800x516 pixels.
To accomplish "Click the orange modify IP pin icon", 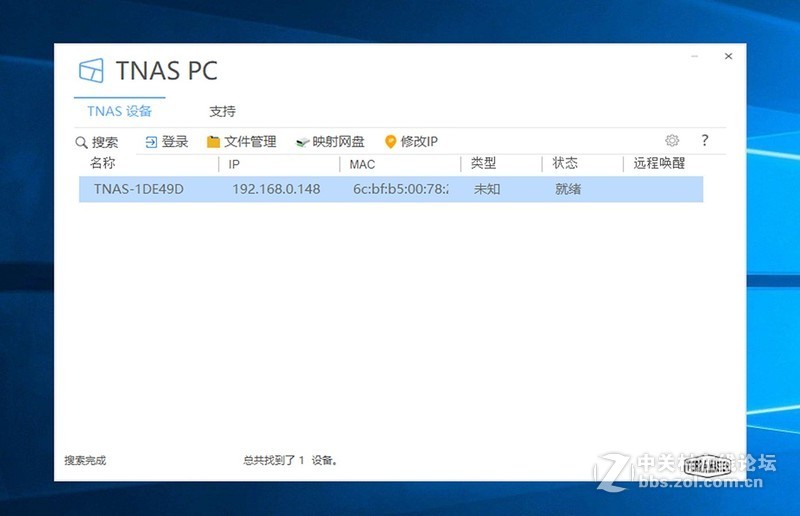I will click(390, 142).
